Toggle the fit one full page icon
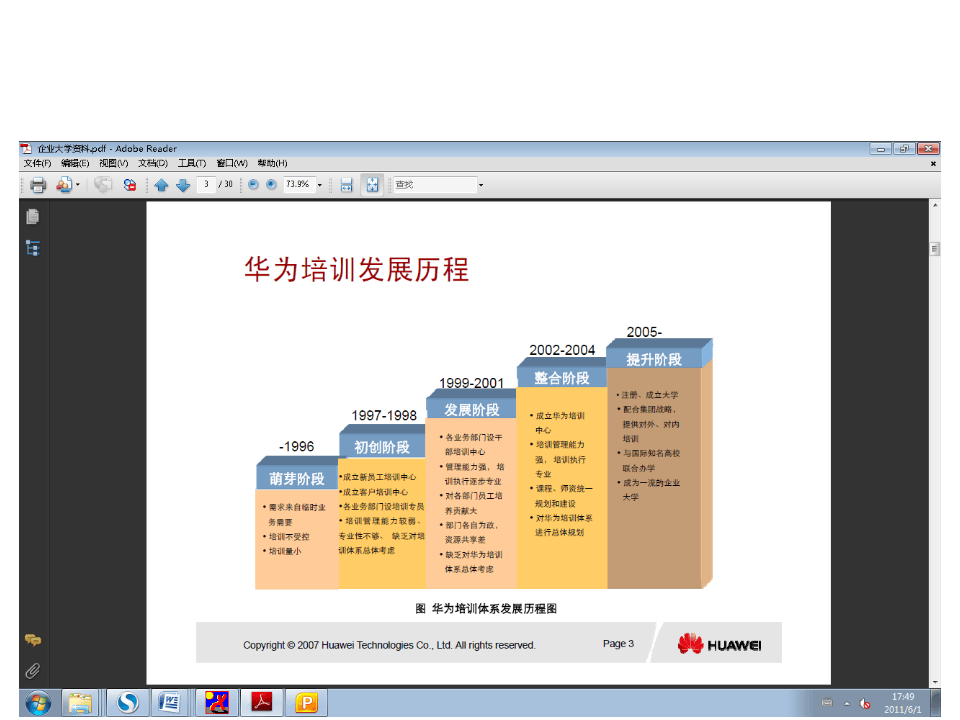960x720 pixels. coord(372,184)
